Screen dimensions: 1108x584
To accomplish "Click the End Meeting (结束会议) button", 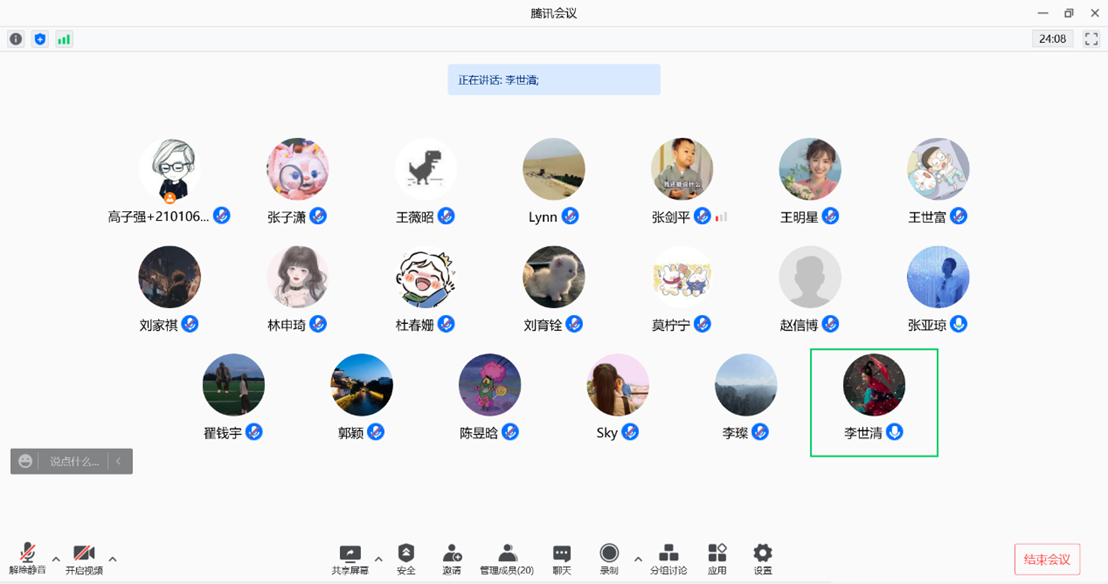I will (1047, 559).
